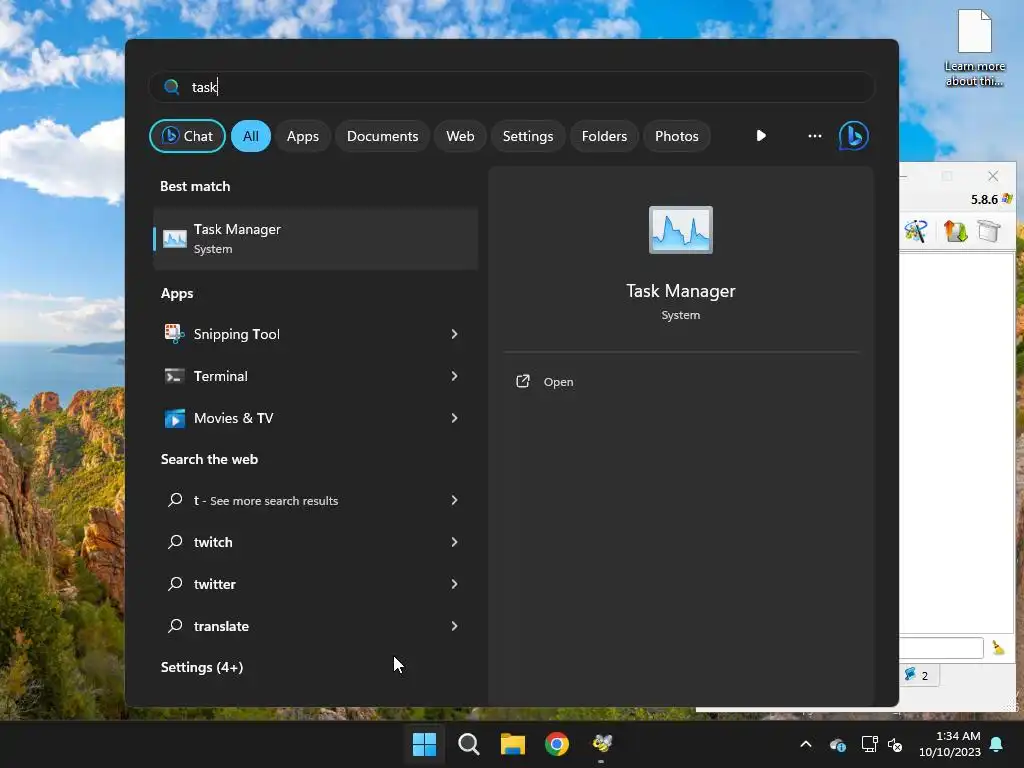Expand Snipping Tool result chevron

455,334
